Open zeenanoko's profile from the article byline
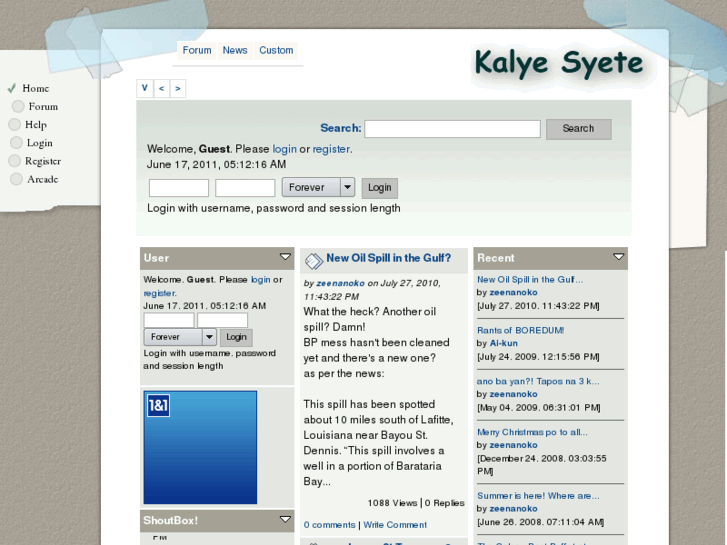The image size is (727, 545). click(340, 283)
